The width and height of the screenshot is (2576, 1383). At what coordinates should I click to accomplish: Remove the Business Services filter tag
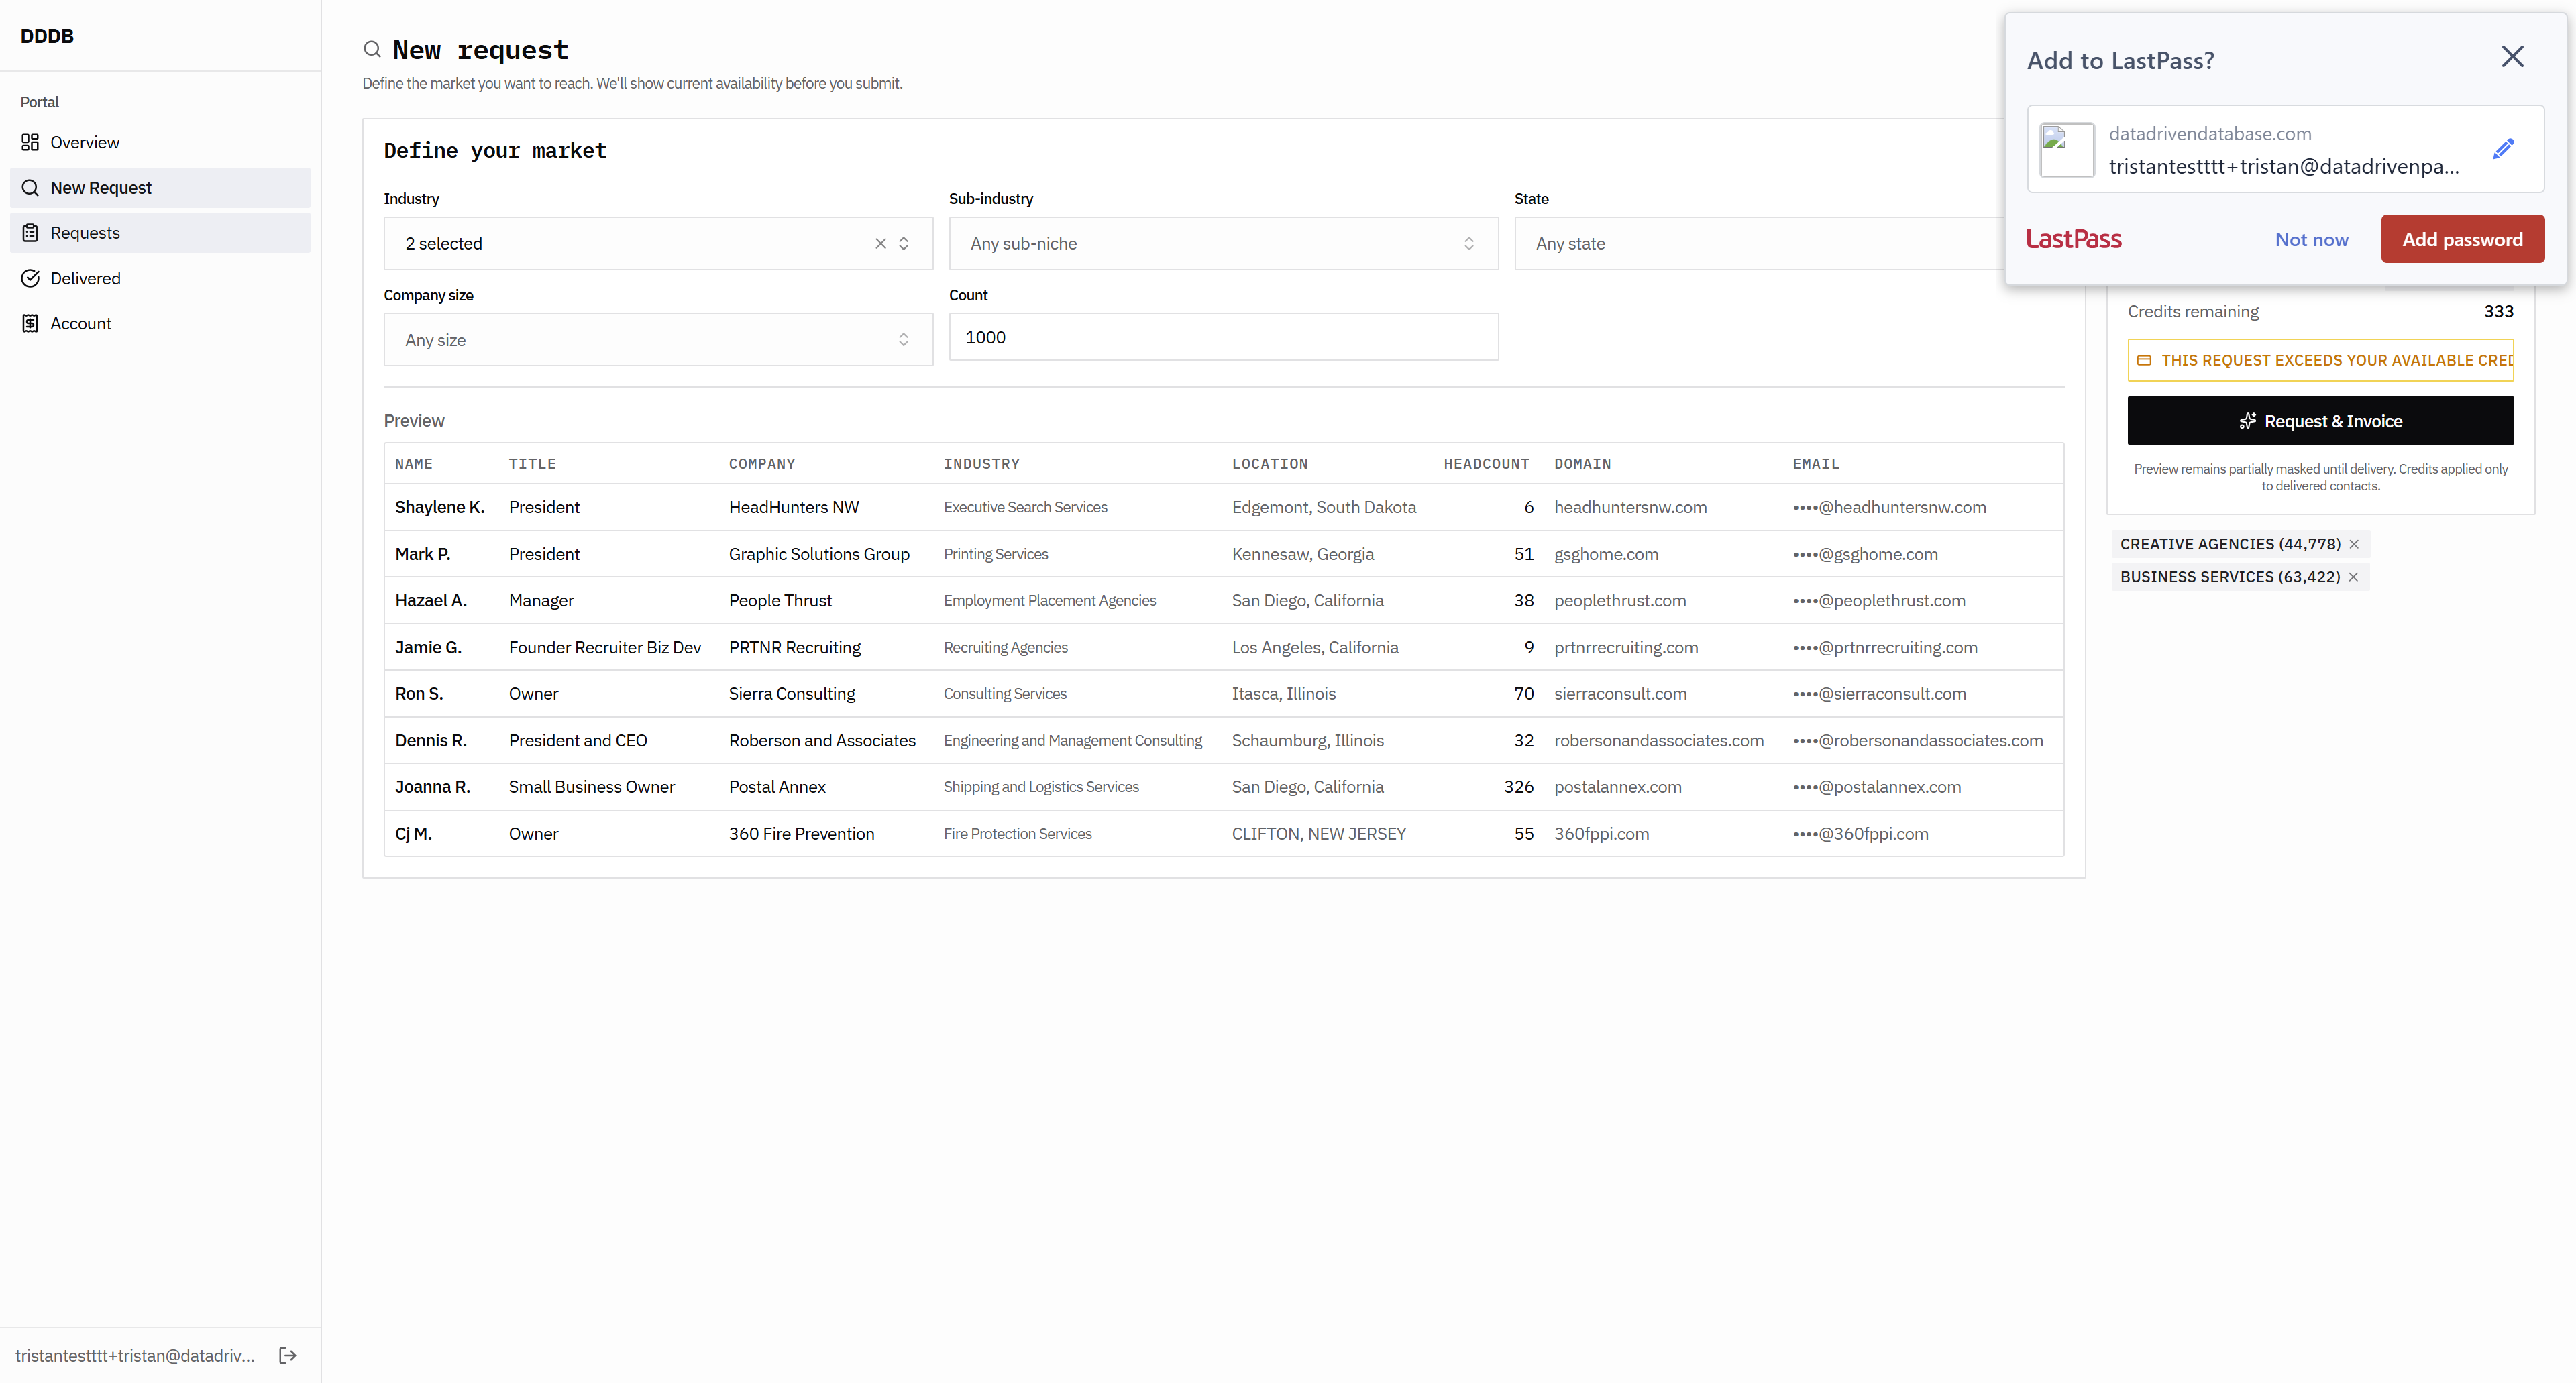(x=2353, y=577)
